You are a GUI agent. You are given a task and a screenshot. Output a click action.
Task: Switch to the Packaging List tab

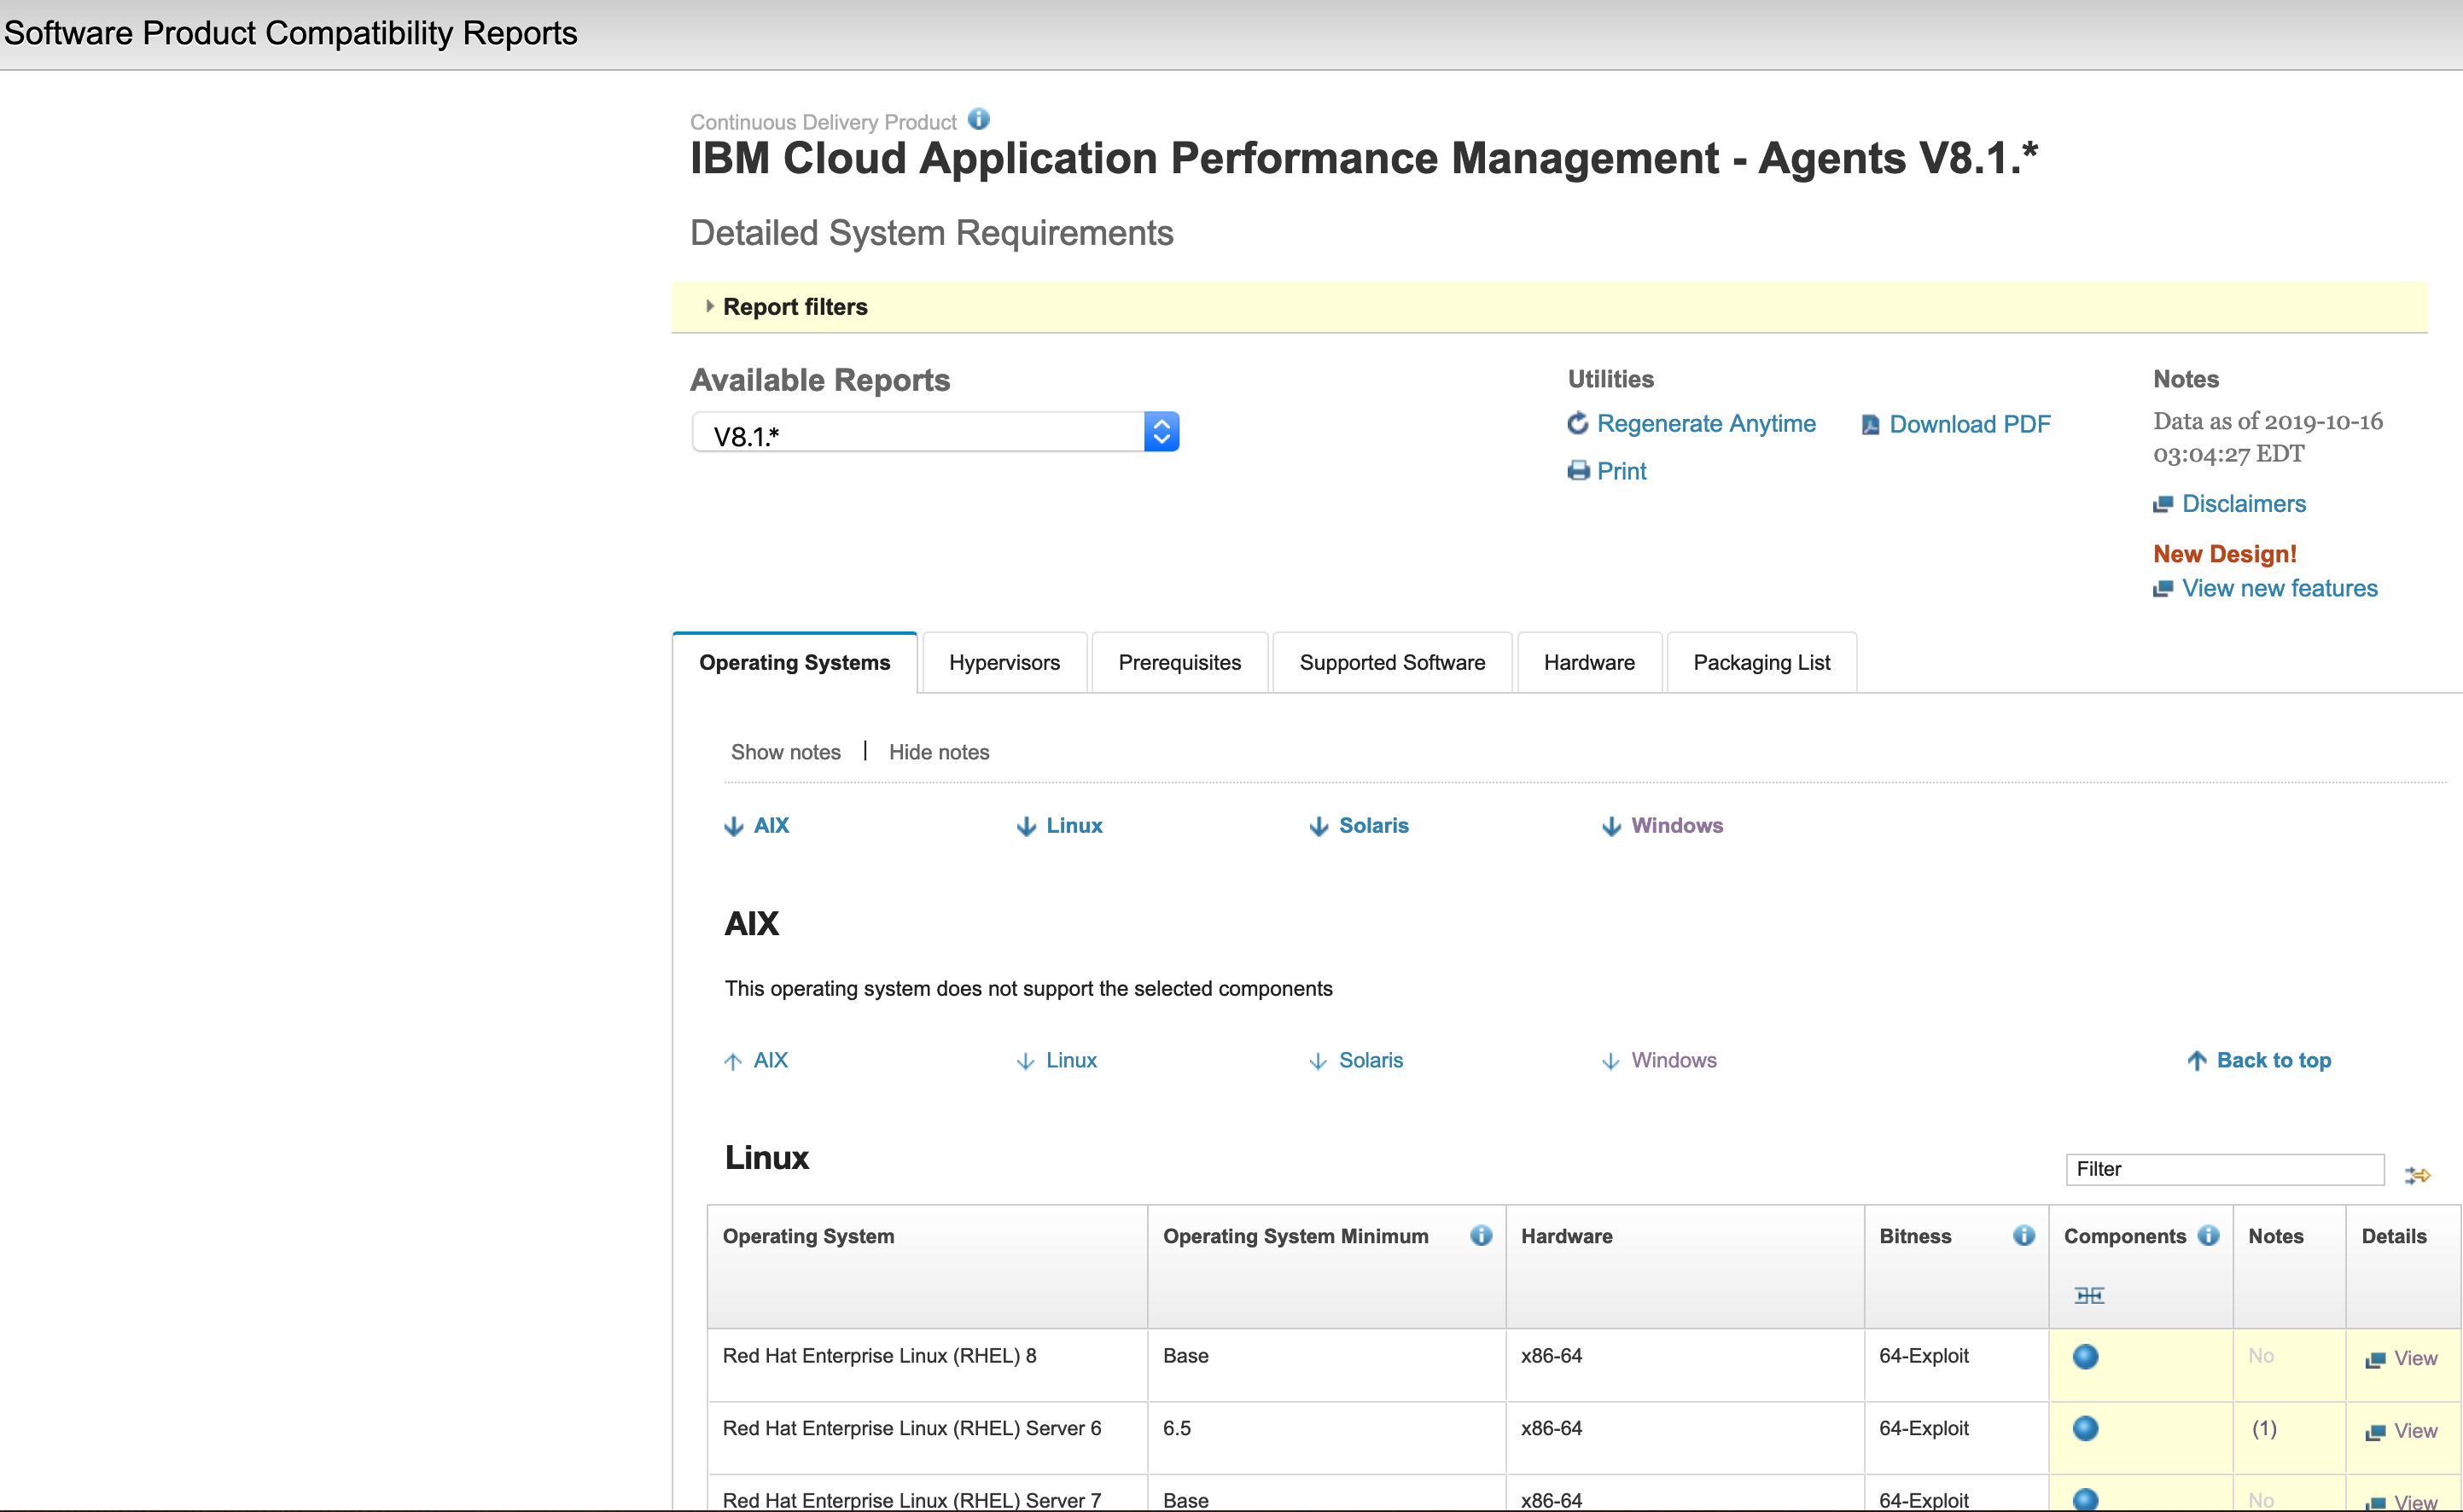tap(1761, 662)
